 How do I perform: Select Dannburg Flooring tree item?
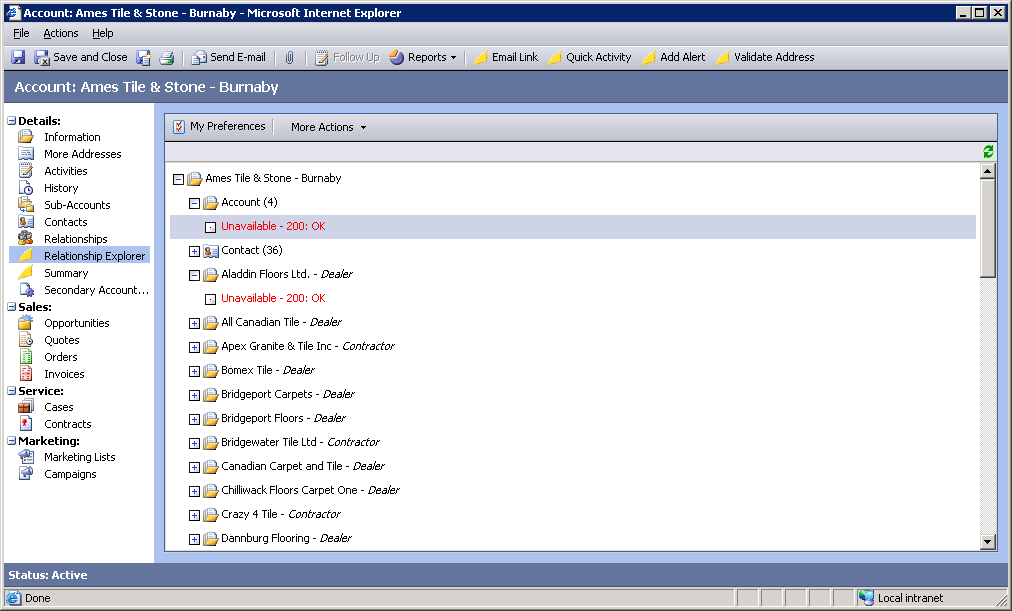pos(286,538)
